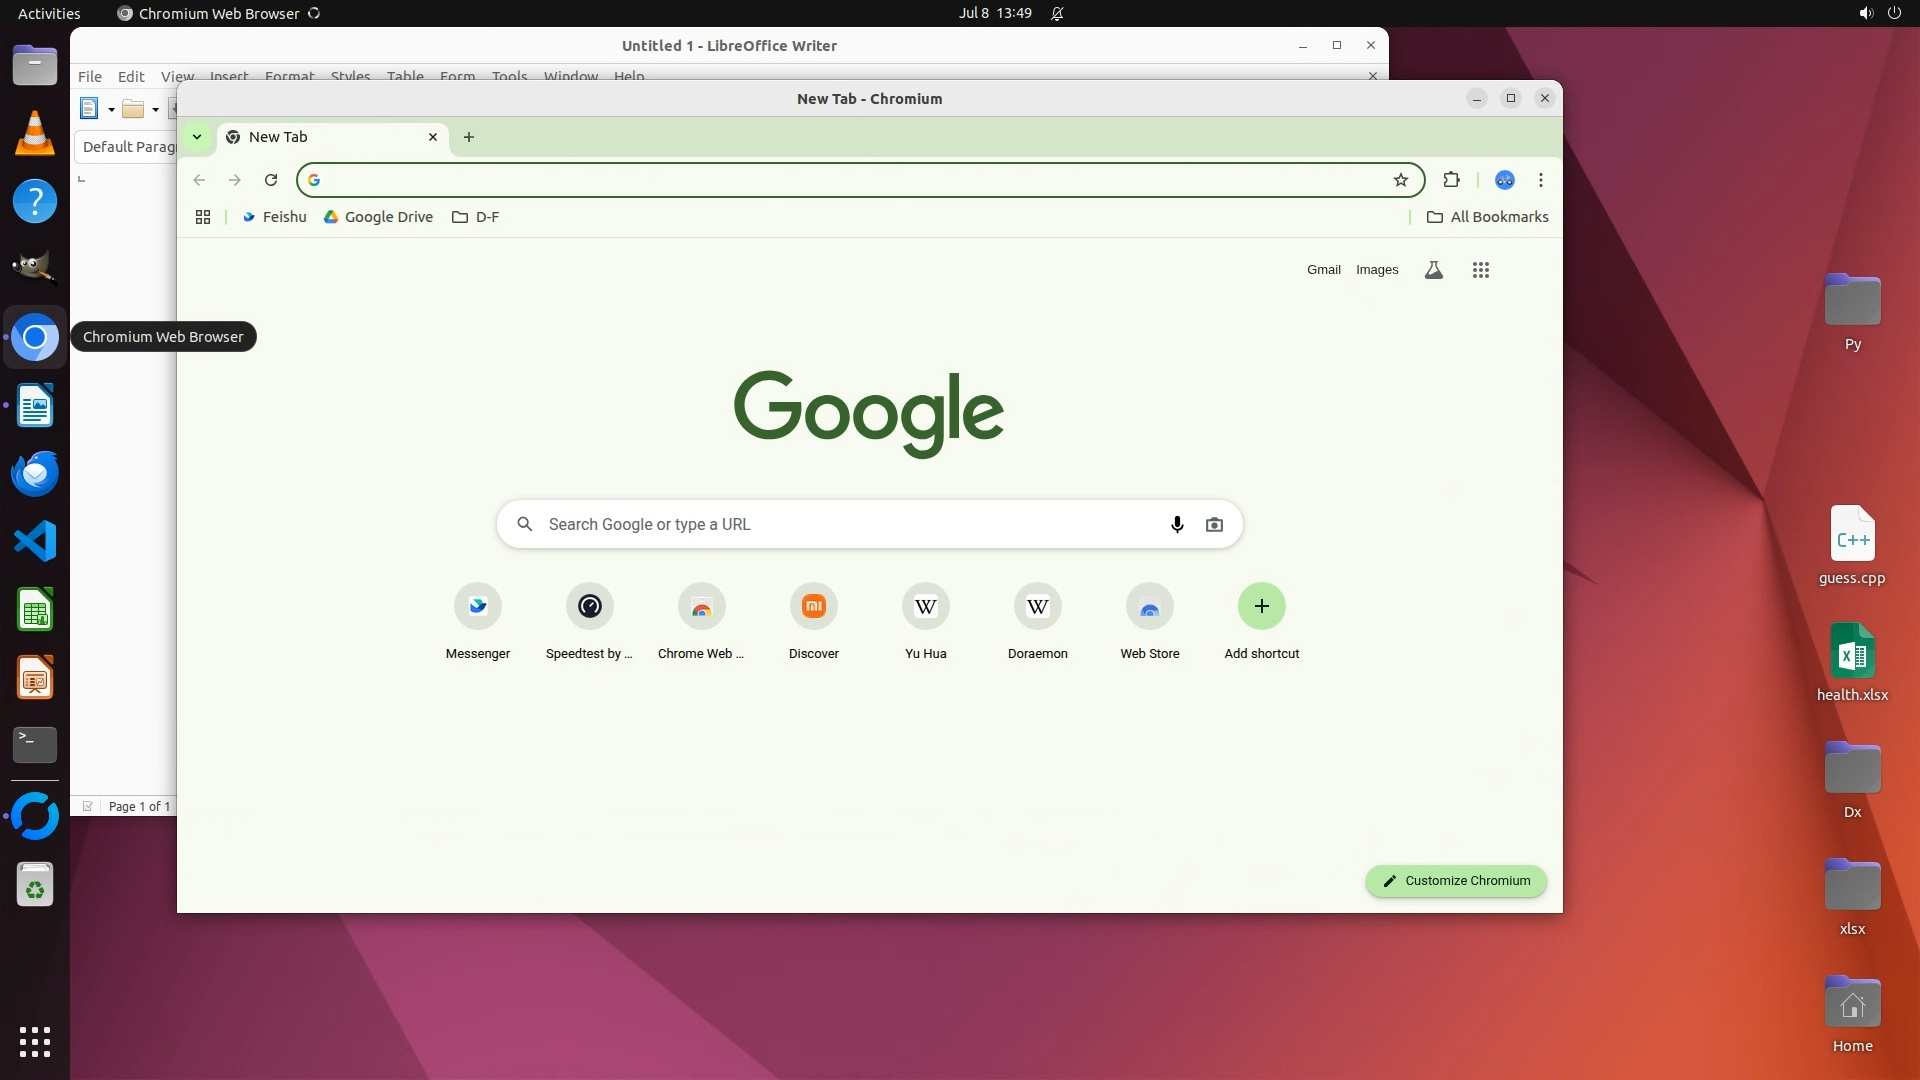The width and height of the screenshot is (1920, 1080).
Task: Click the Google search input box
Action: click(850, 525)
